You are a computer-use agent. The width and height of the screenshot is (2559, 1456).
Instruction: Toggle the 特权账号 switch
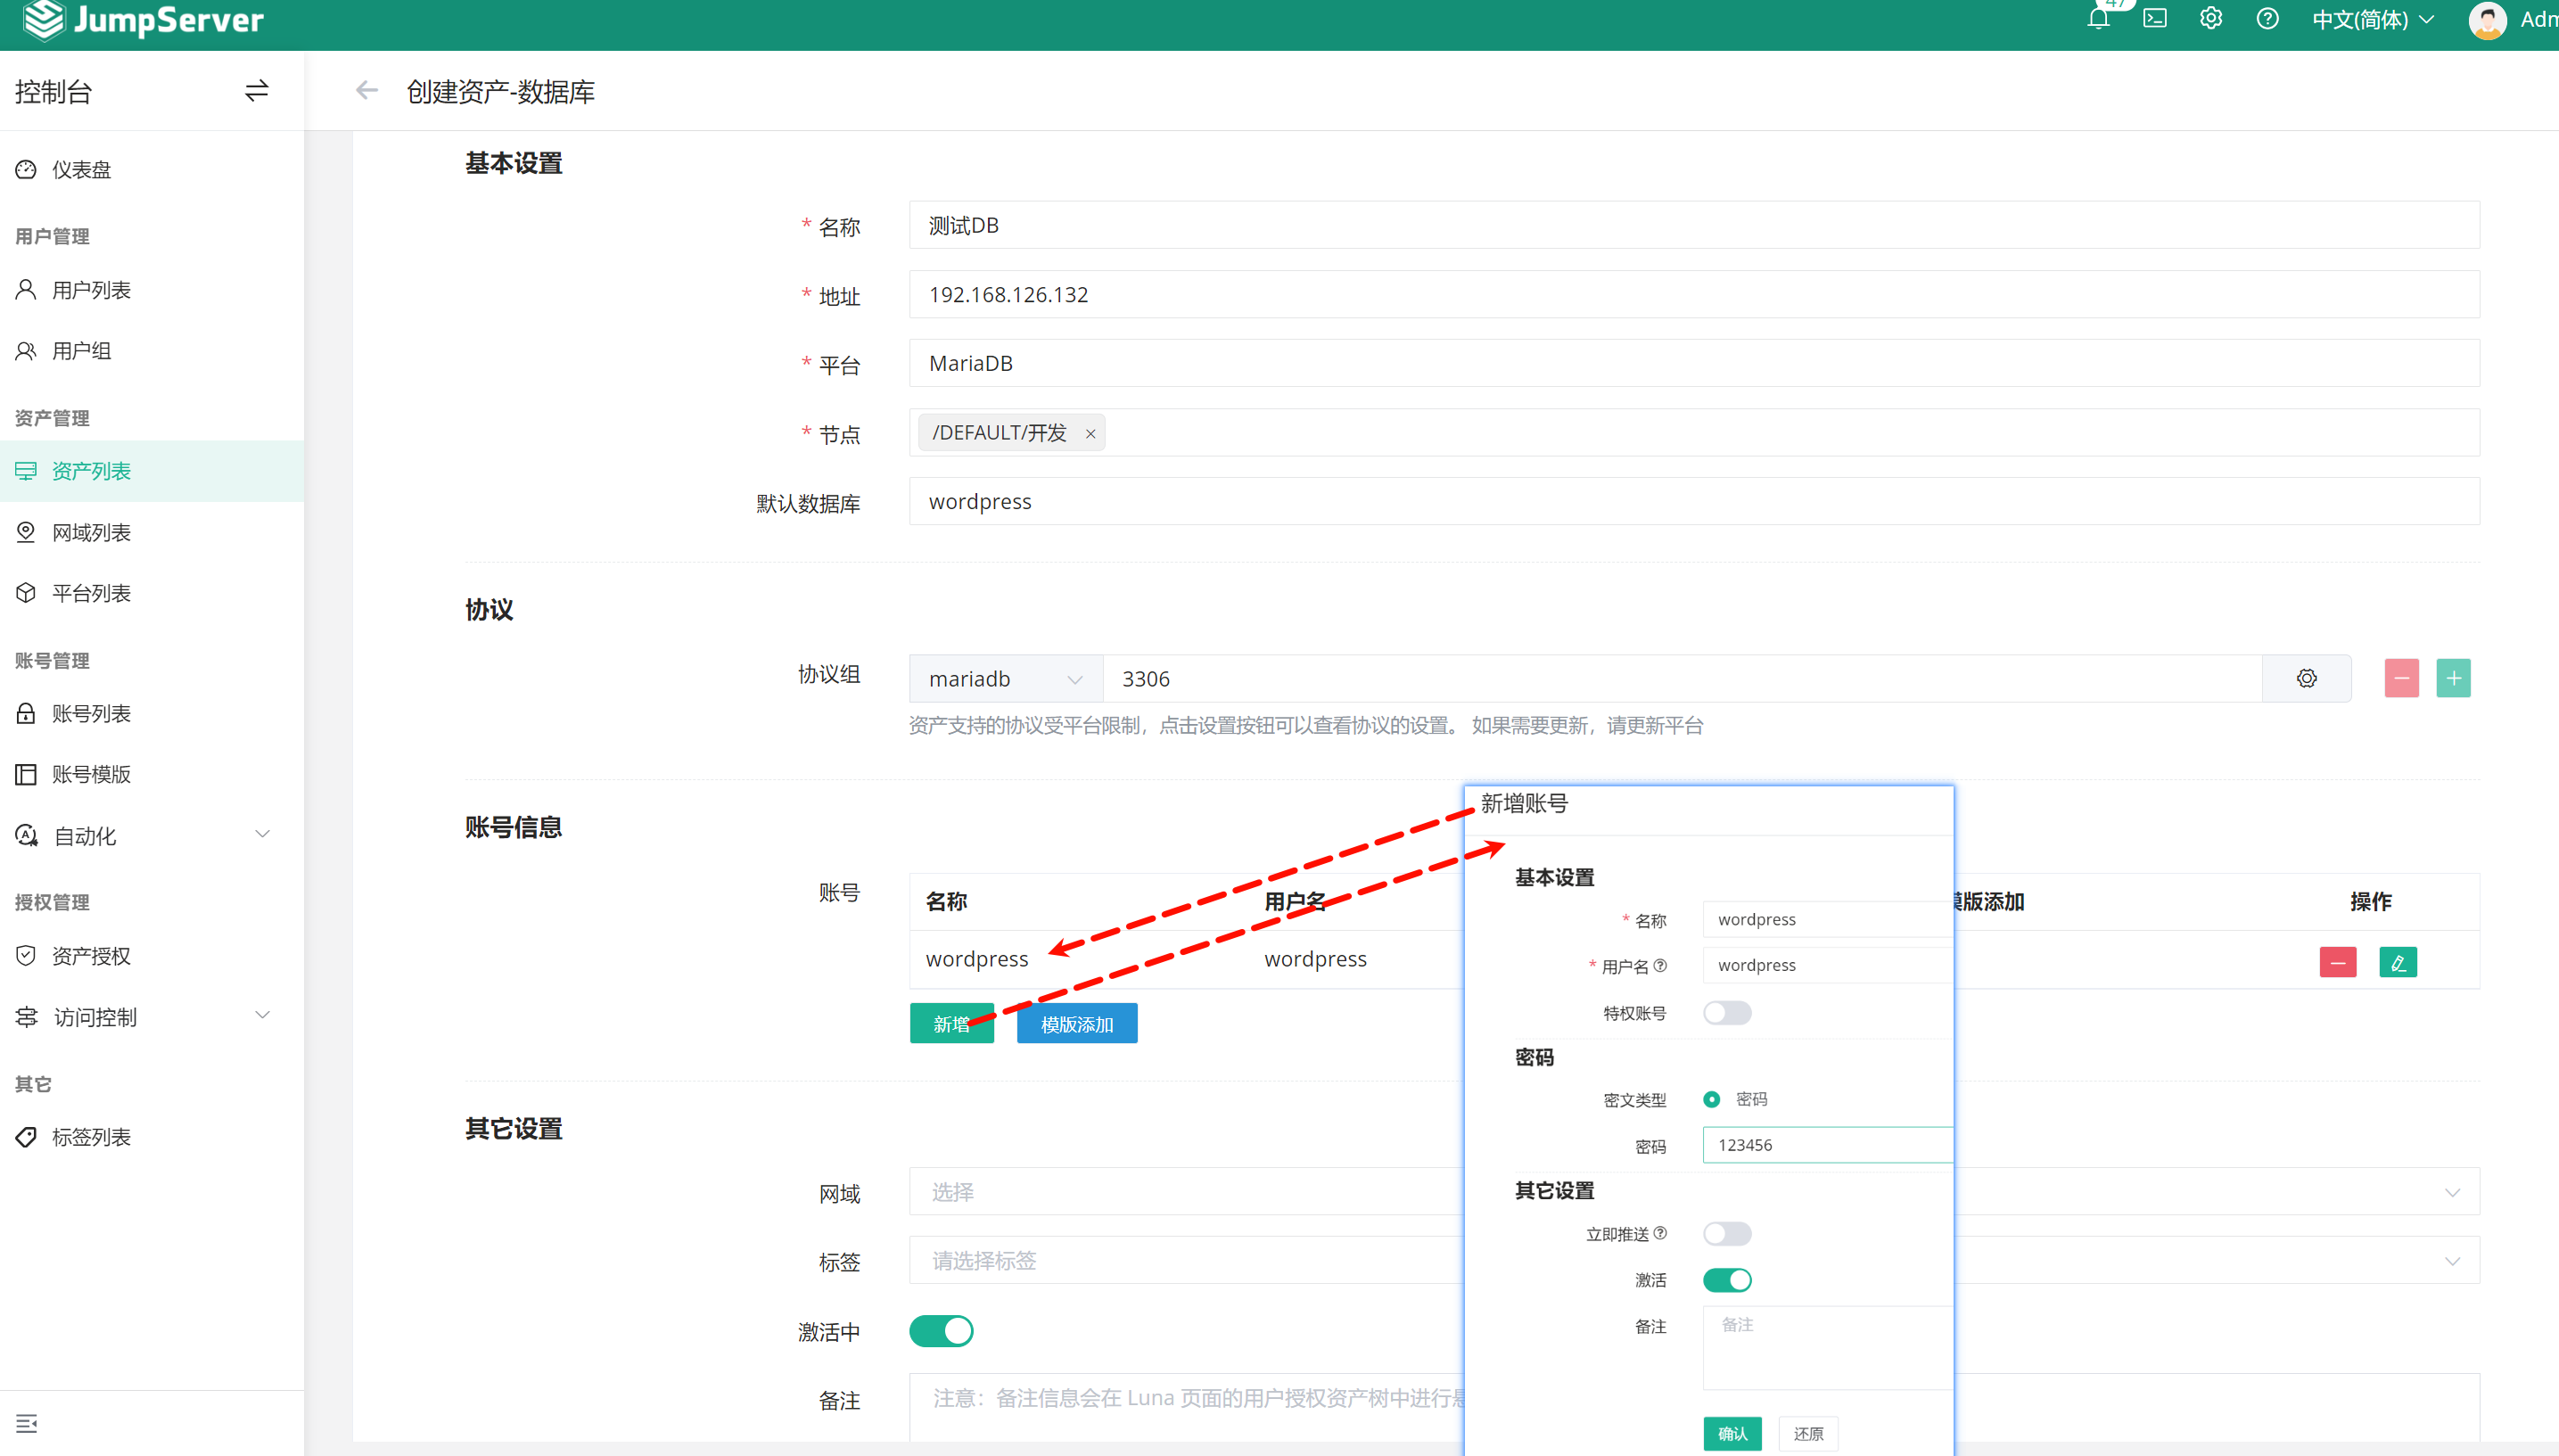tap(1726, 1013)
